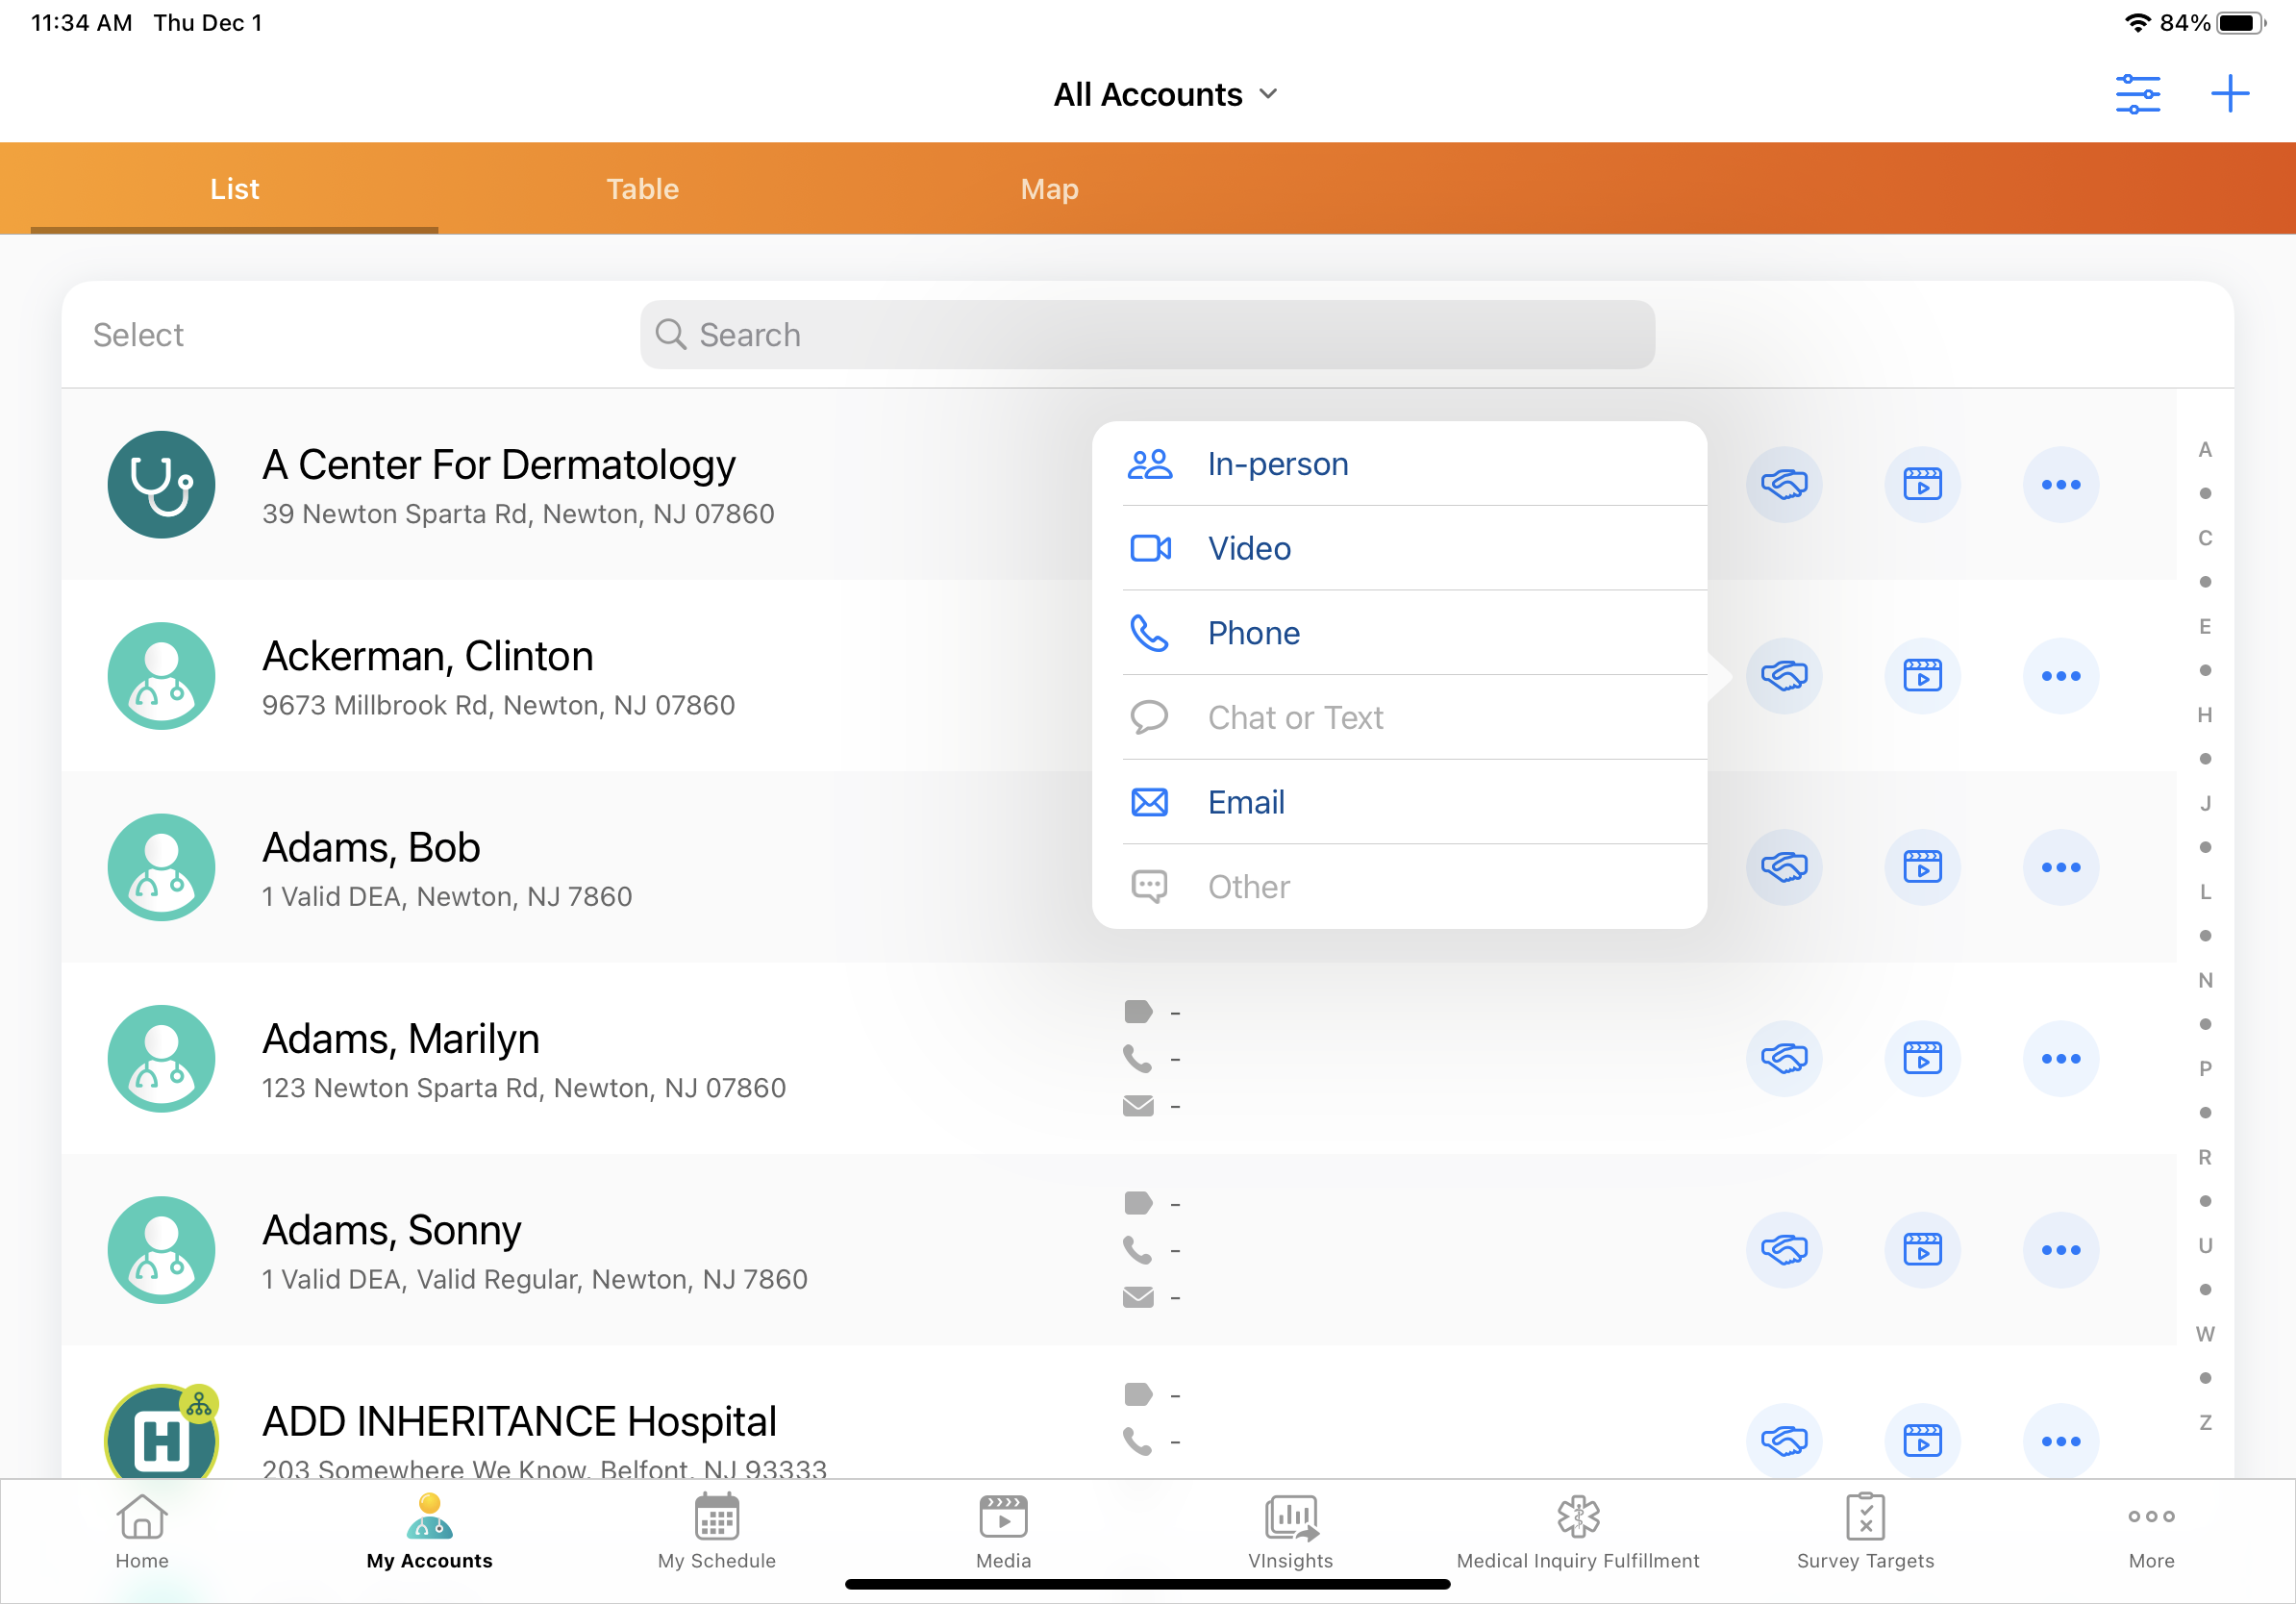2296x1604 pixels.
Task: Switch to the Map tab
Action: coord(1049,189)
